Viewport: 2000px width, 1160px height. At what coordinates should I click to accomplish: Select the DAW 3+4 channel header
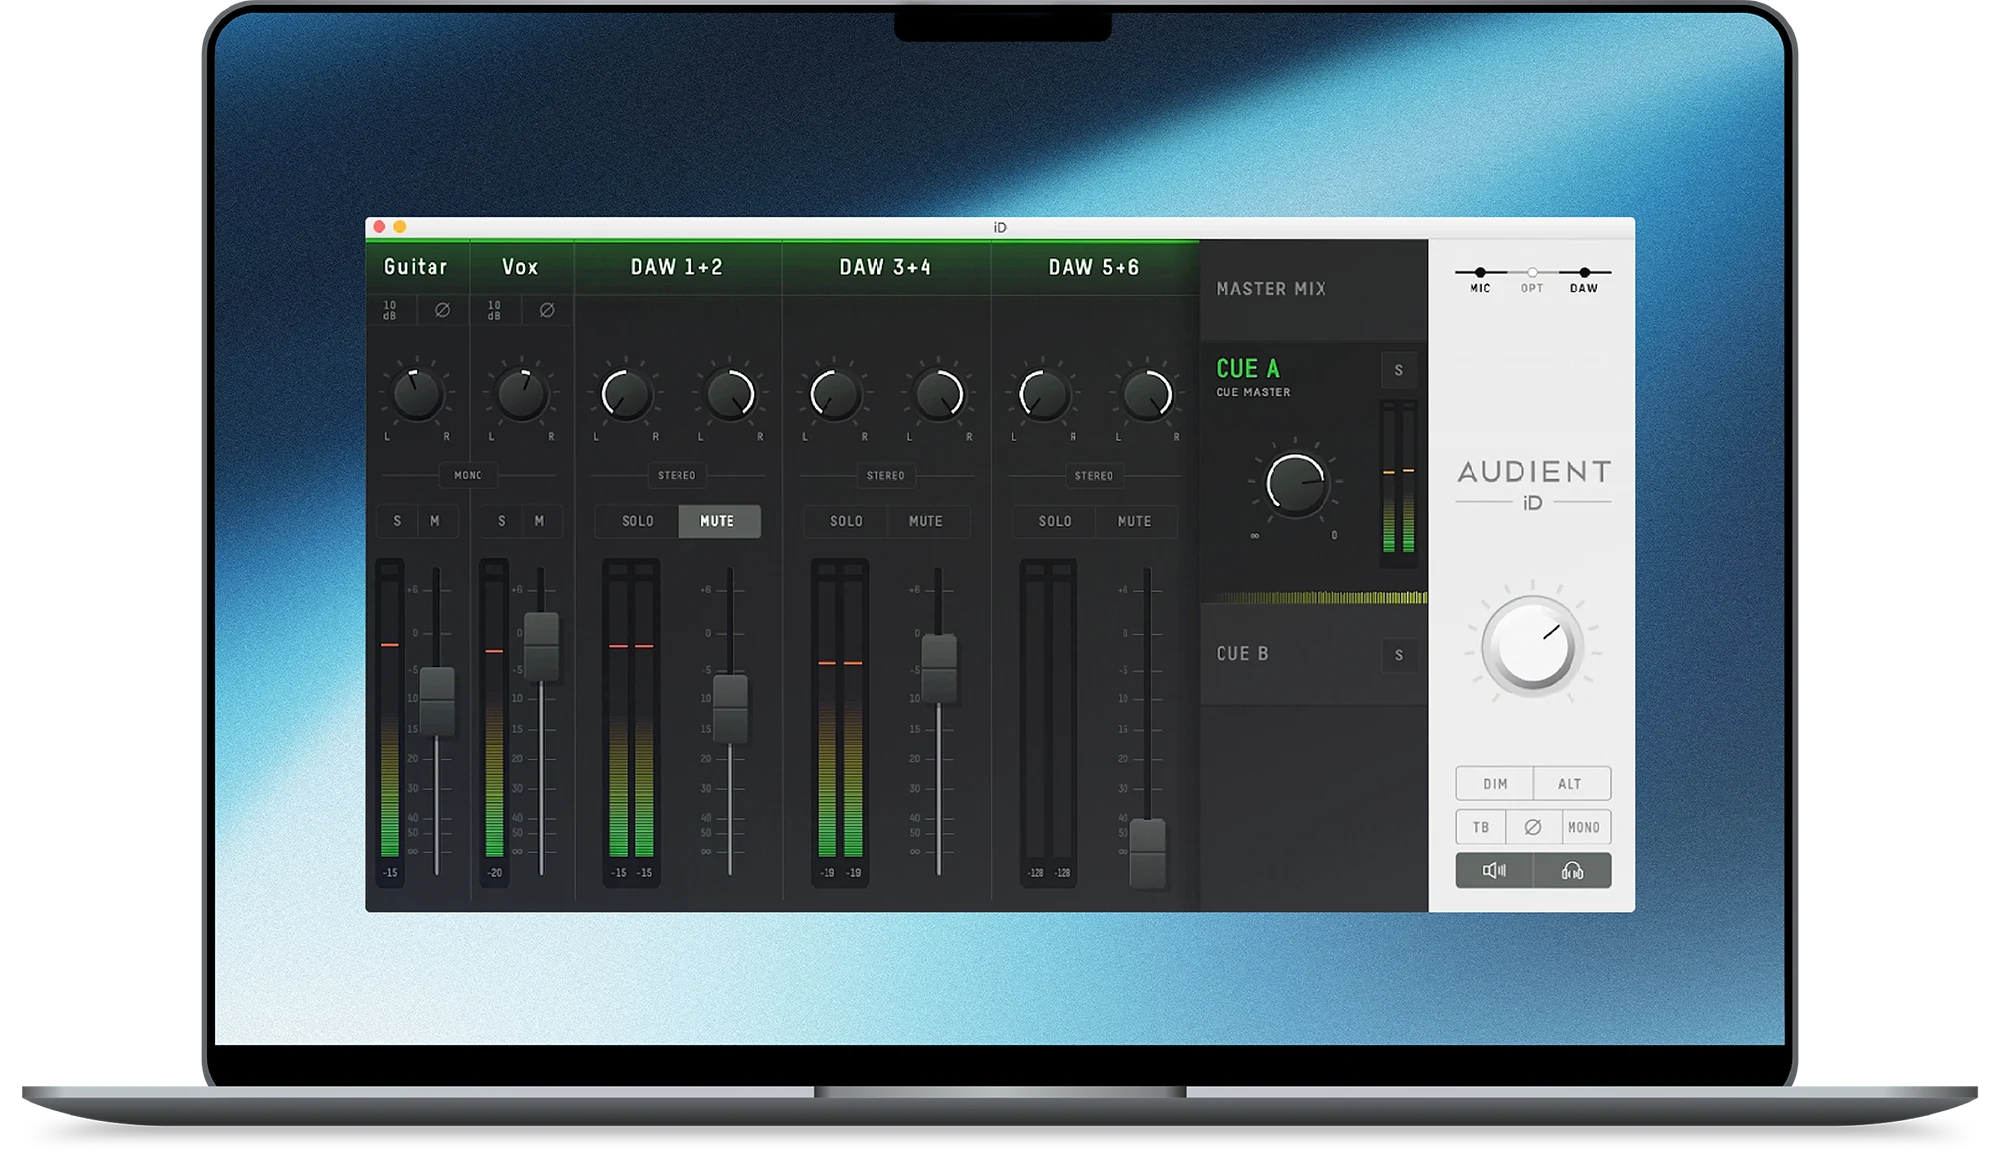pos(886,267)
